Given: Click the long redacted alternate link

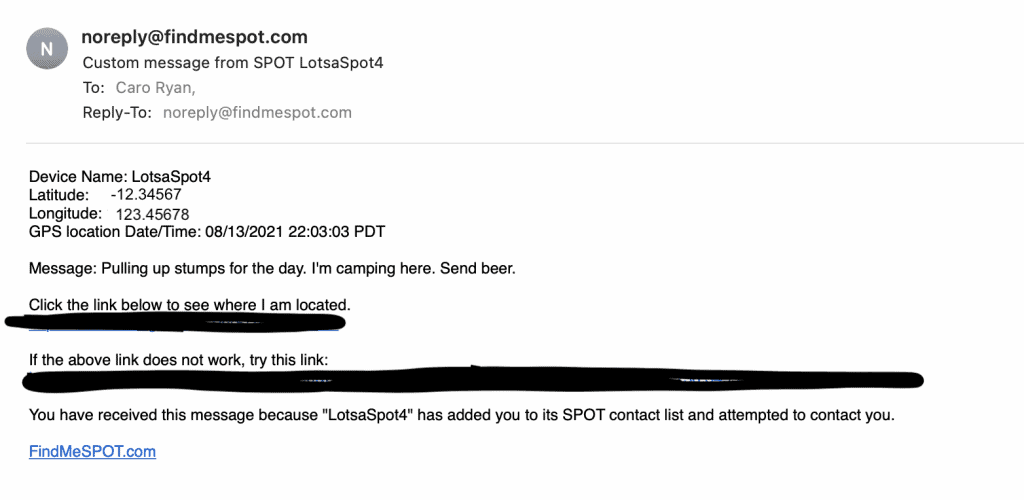Looking at the screenshot, I should point(473,379).
